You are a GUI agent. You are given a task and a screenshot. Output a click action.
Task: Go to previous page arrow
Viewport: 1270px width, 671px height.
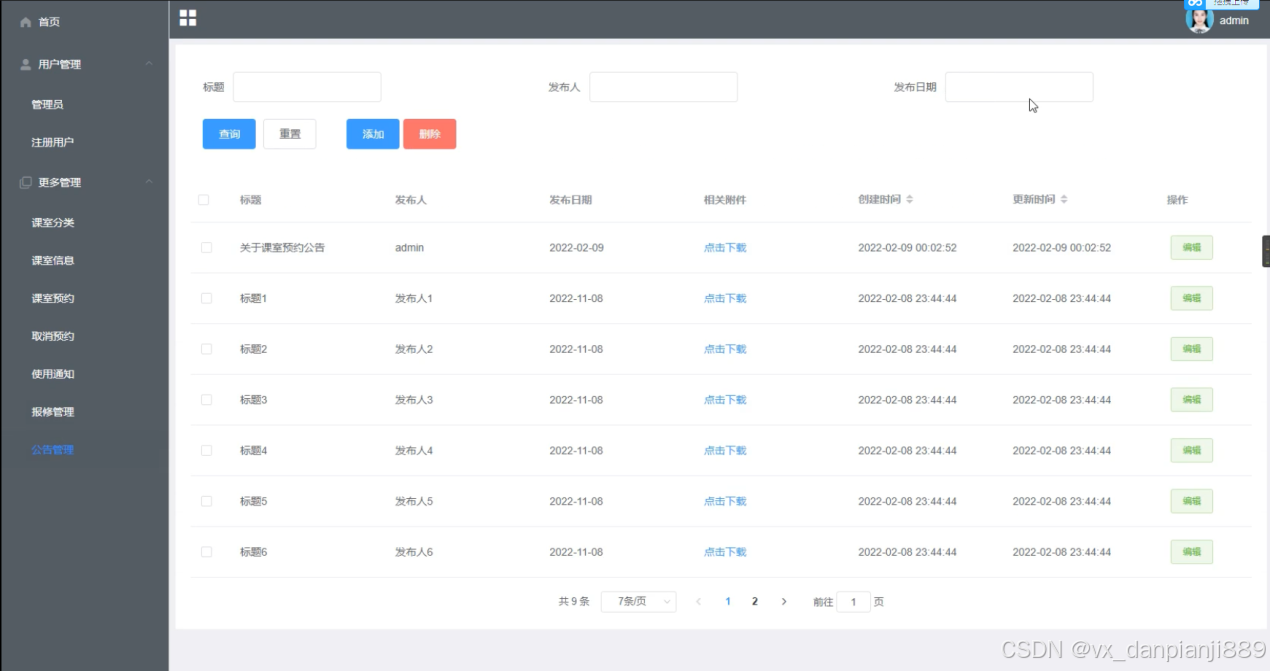698,601
